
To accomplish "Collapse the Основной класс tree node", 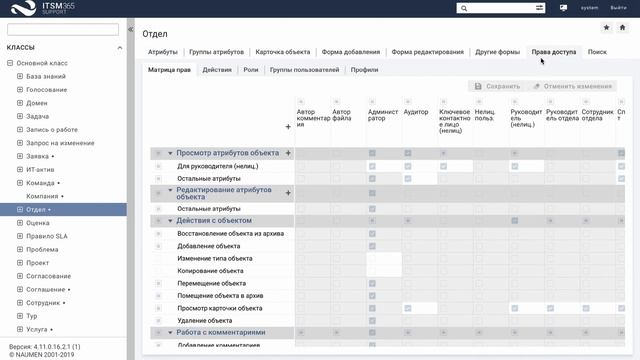I will (x=10, y=63).
